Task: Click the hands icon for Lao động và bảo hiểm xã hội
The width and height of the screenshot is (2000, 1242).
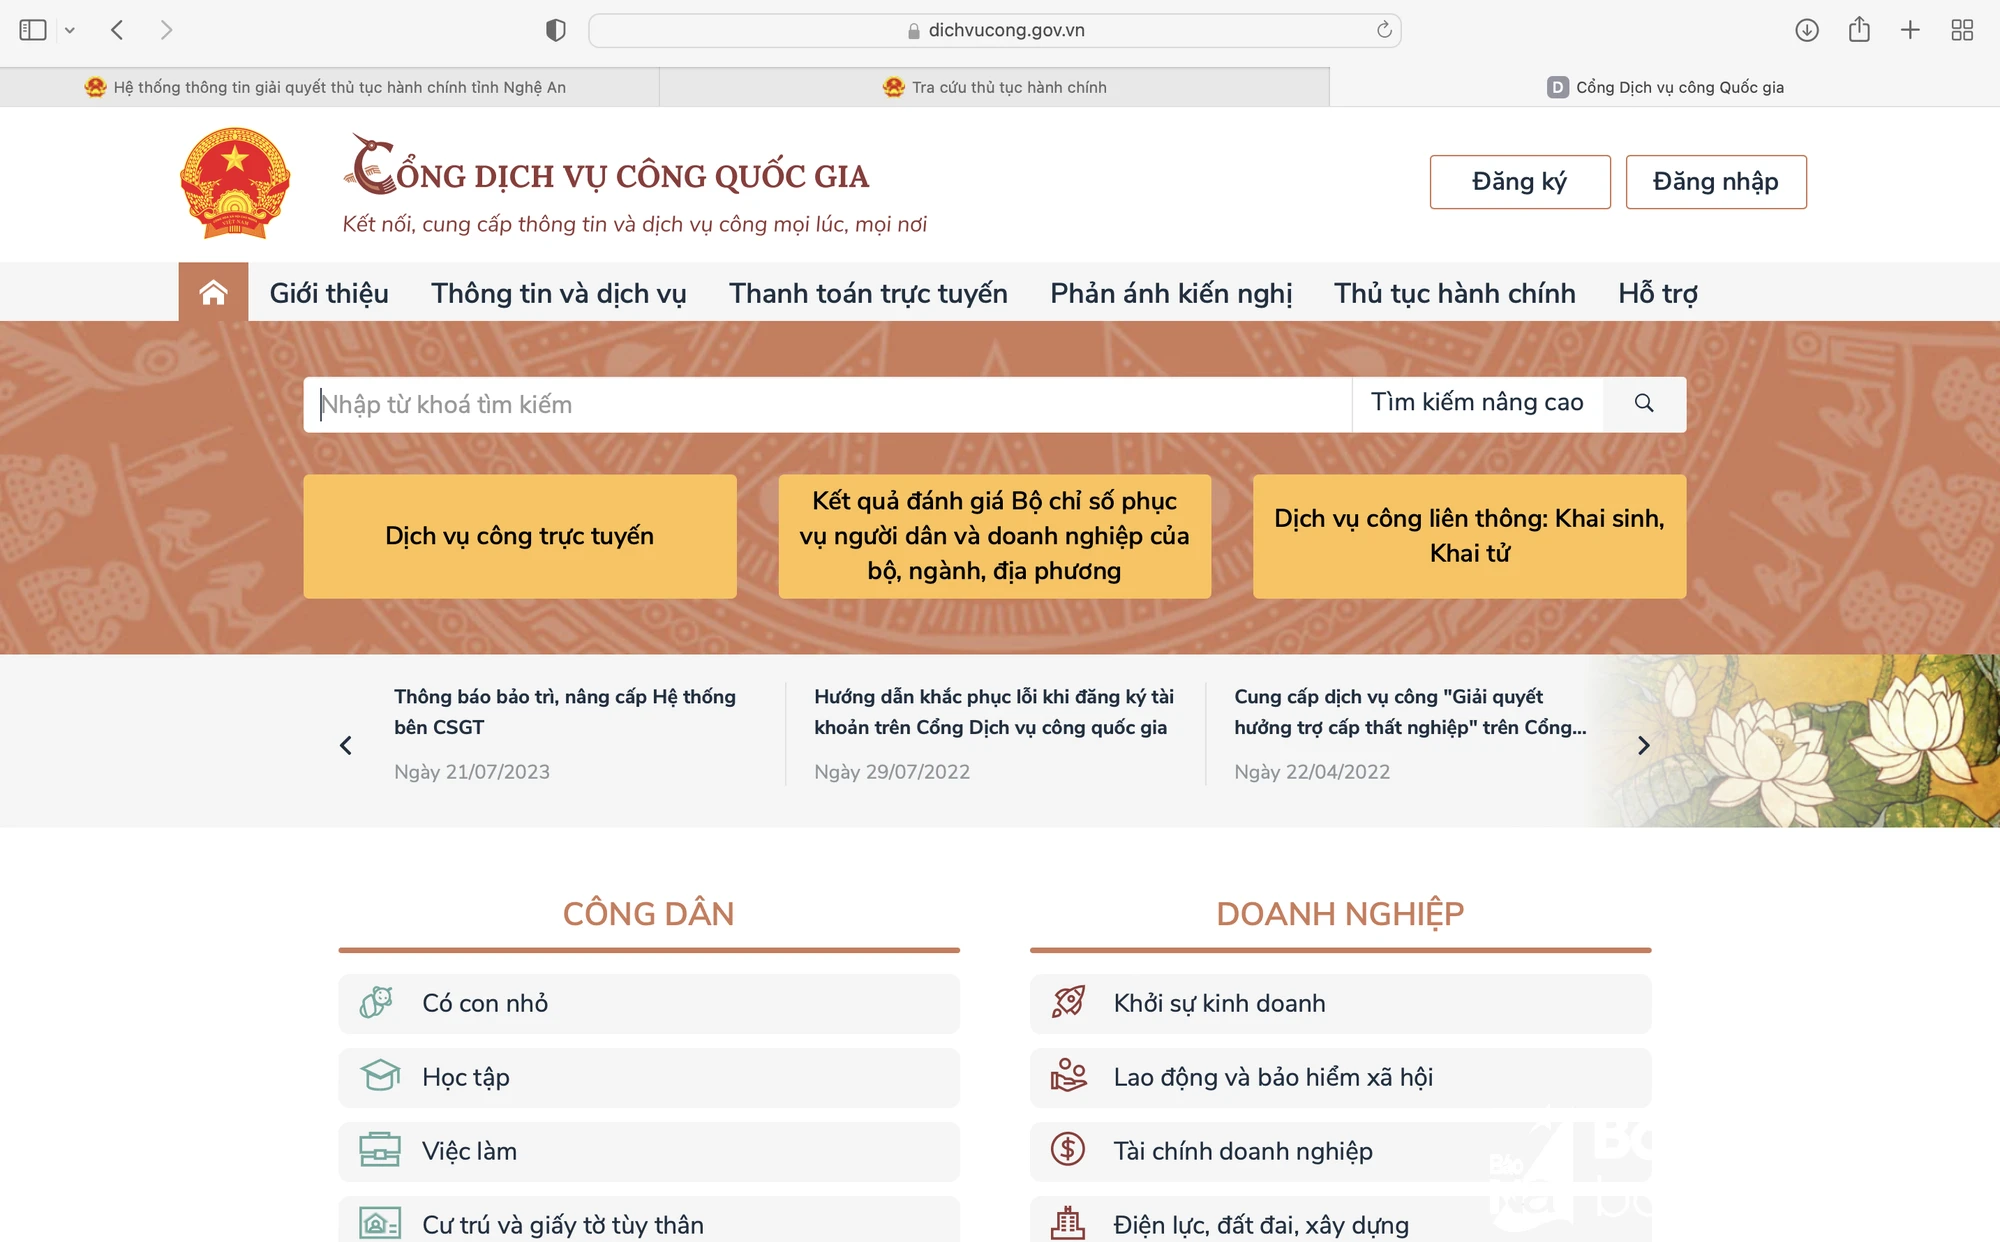Action: [1068, 1076]
